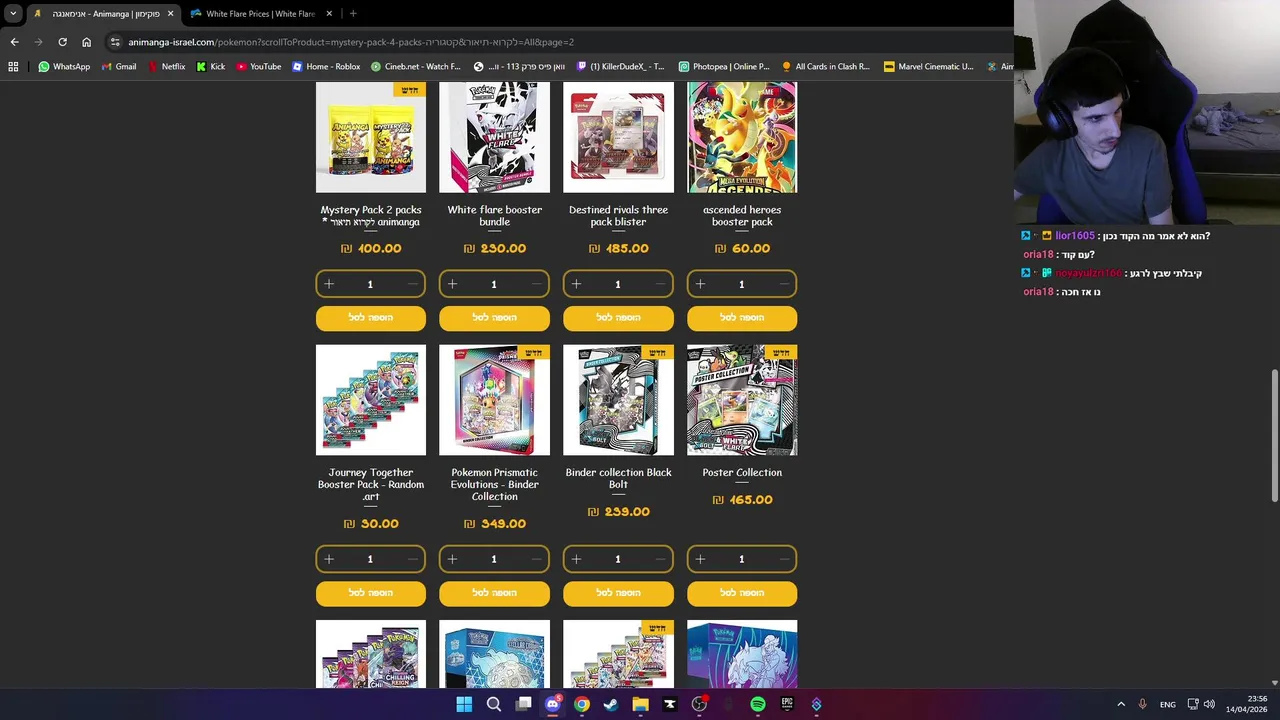Open OBS Studio from the taskbar
The width and height of the screenshot is (1280, 720).
(699, 704)
